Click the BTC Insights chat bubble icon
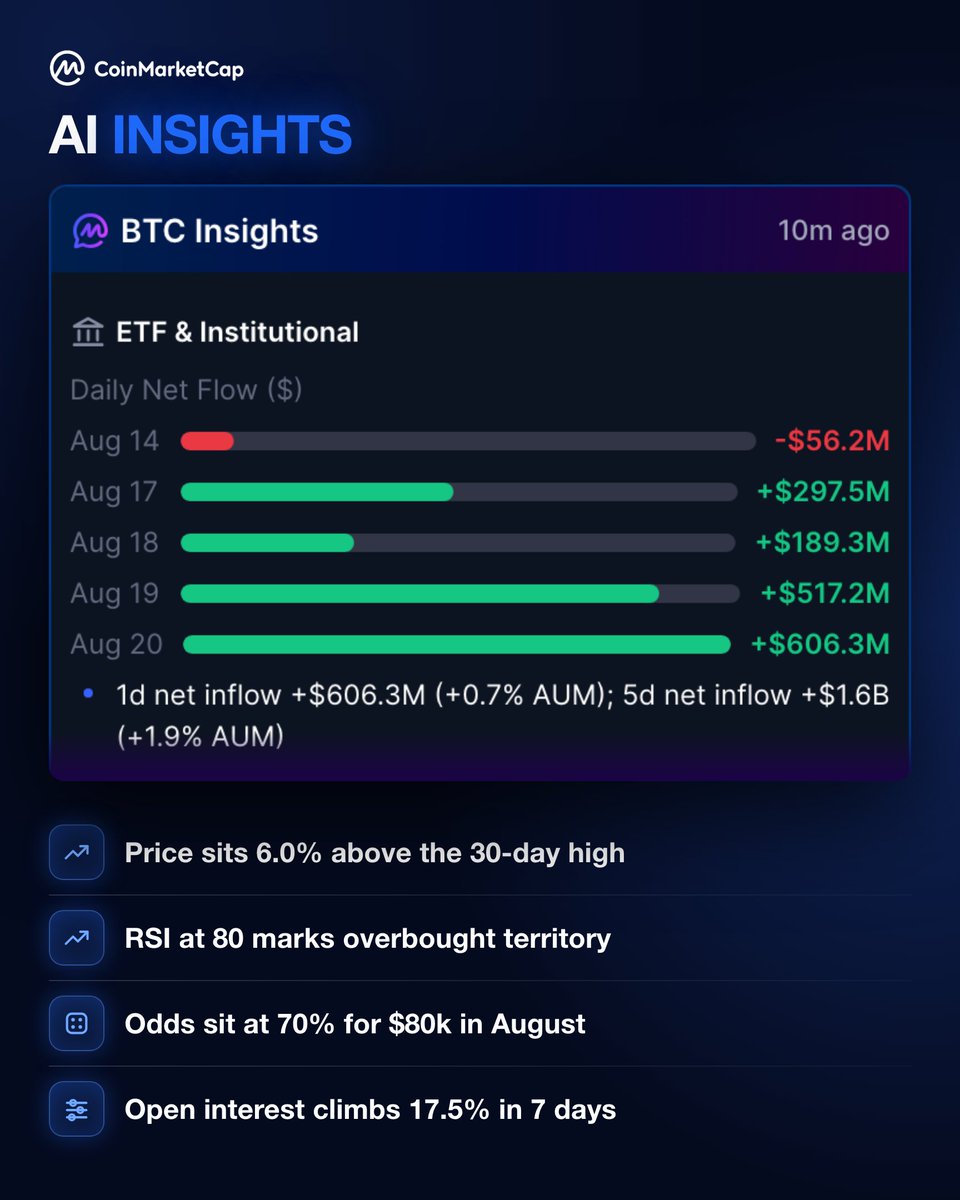This screenshot has width=960, height=1200. (90, 231)
